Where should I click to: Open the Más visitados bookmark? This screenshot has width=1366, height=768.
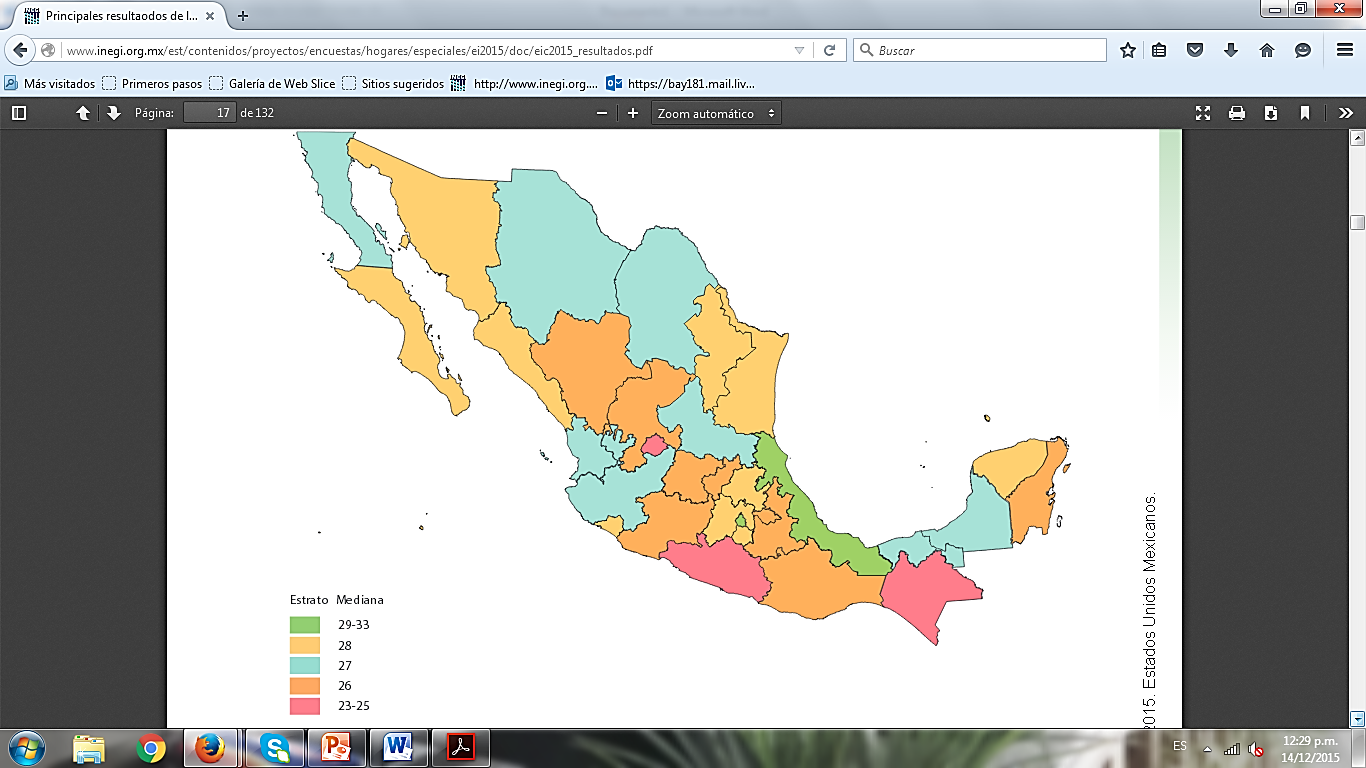(50, 84)
